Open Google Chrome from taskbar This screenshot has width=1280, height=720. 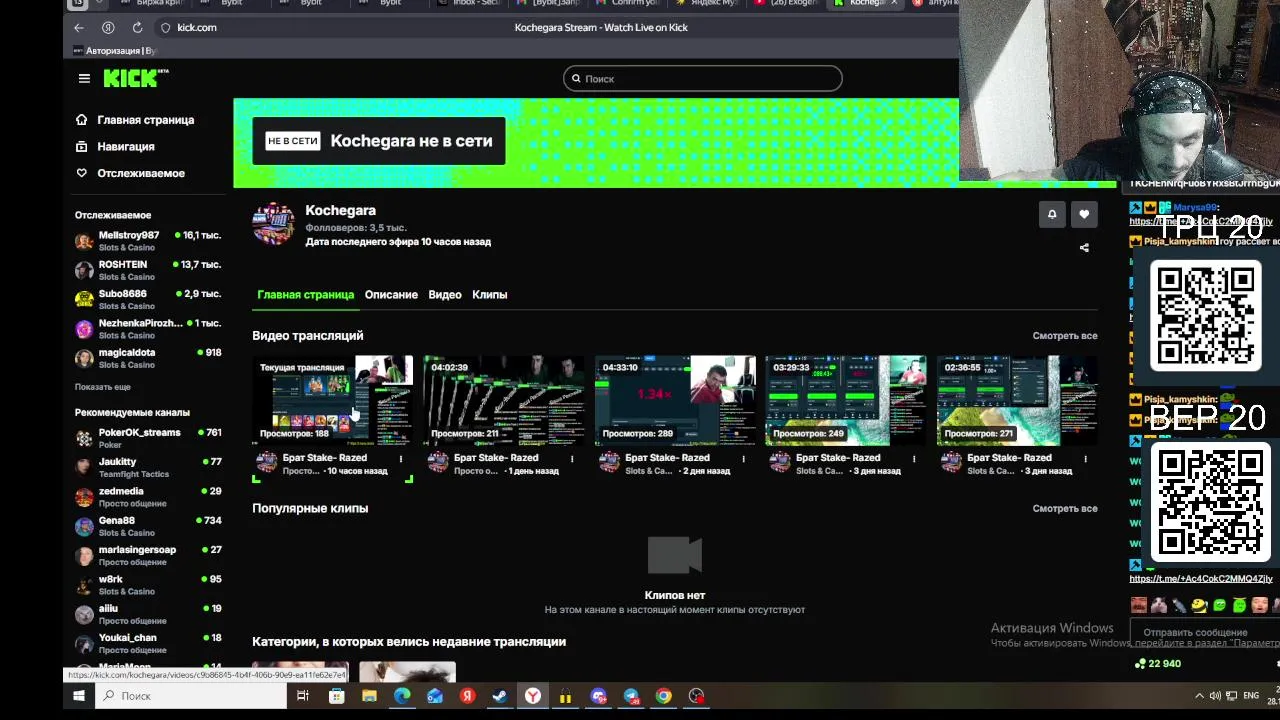coord(664,696)
